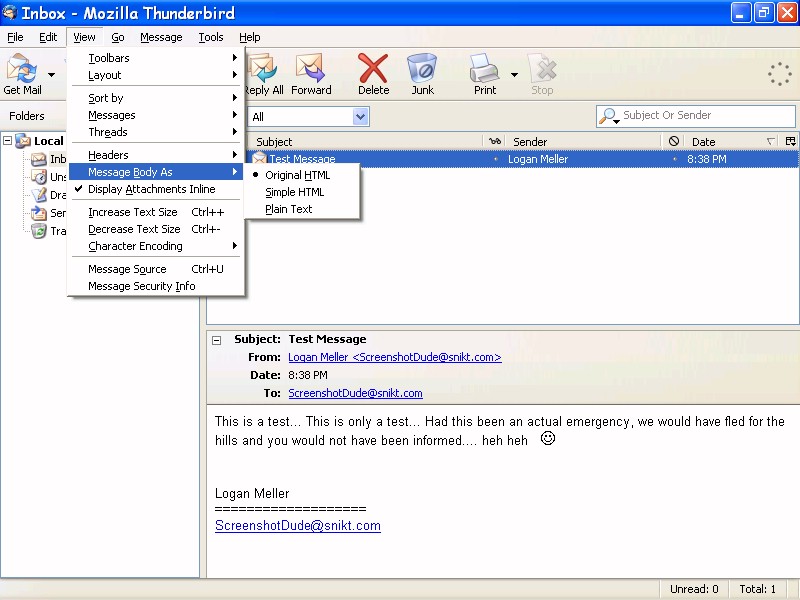Screen dimensions: 800x600
Task: Click the Local Folders account icon
Action: 23,141
